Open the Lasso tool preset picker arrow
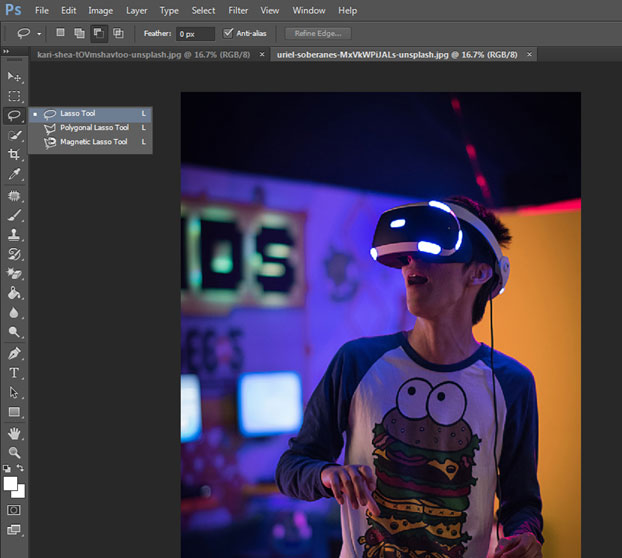The width and height of the screenshot is (622, 558). click(39, 34)
